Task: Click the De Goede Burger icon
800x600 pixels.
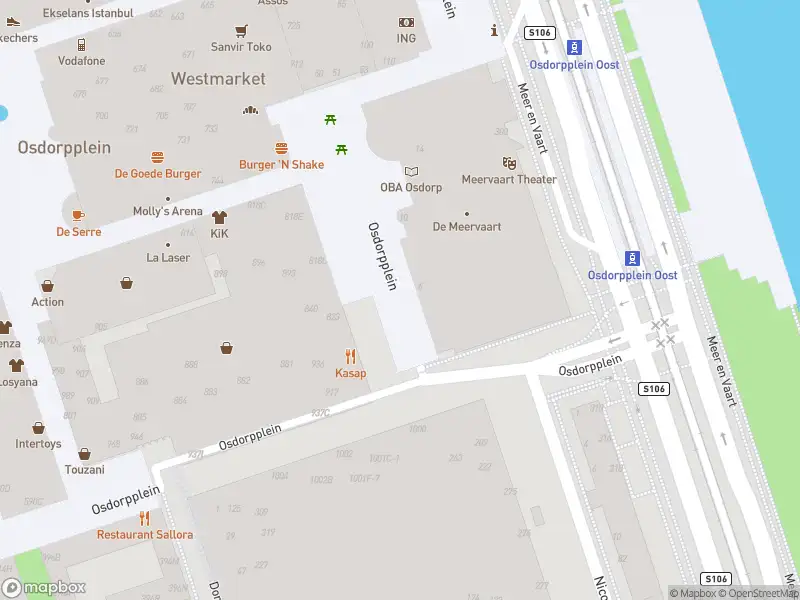Action: click(157, 157)
